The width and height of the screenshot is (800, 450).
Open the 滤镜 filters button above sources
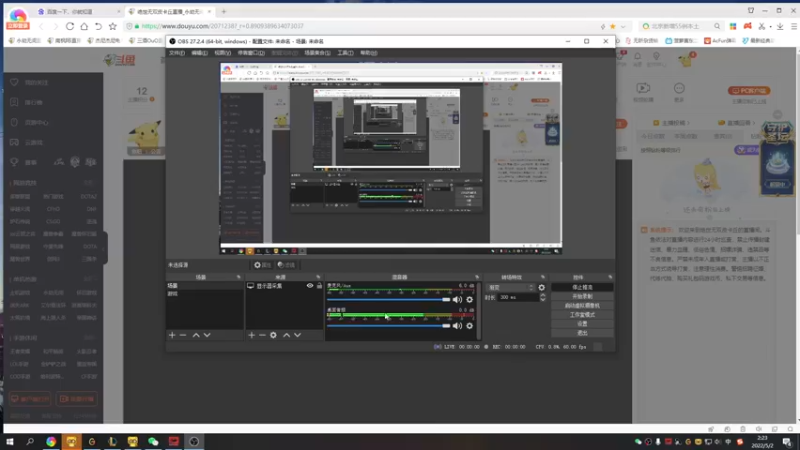[287, 265]
